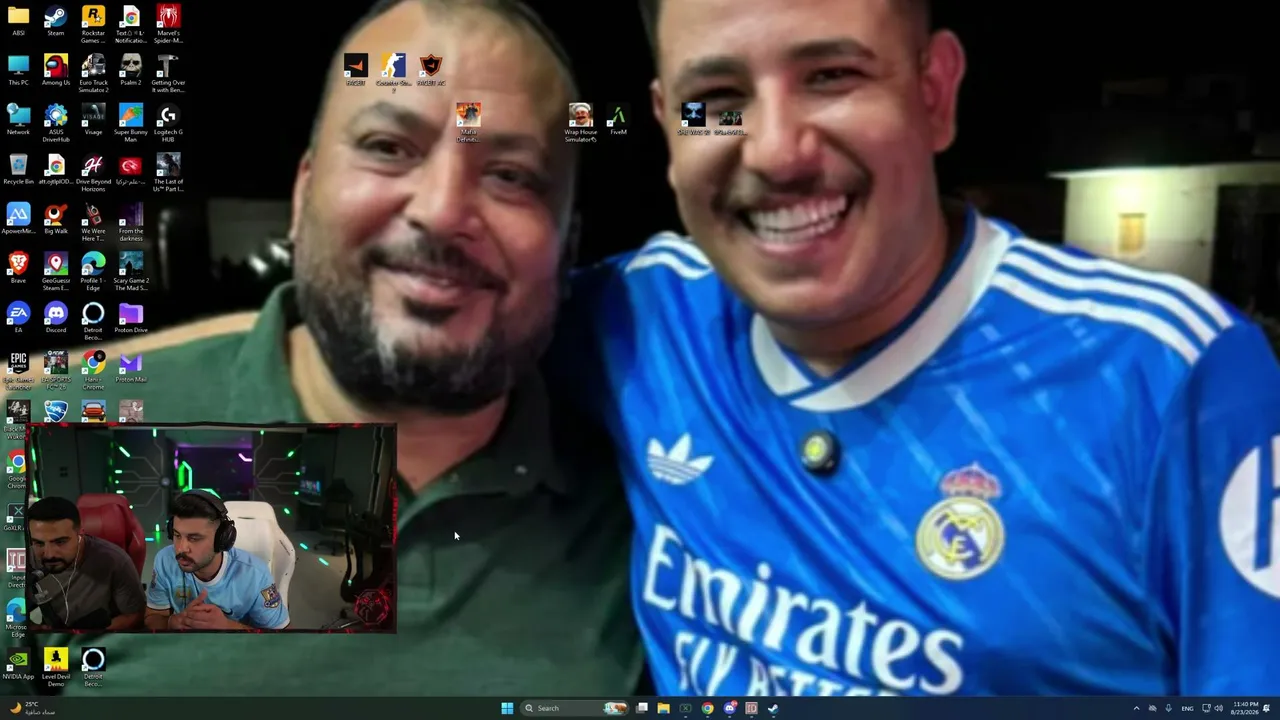Open the Proton Mail shortcut

tap(131, 367)
